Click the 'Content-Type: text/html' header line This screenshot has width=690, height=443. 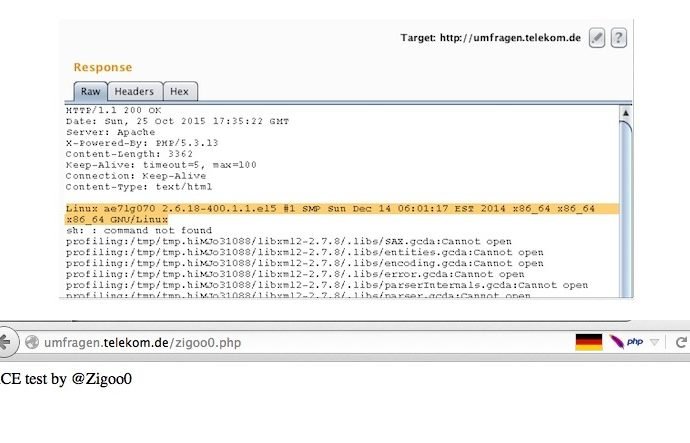[139, 187]
